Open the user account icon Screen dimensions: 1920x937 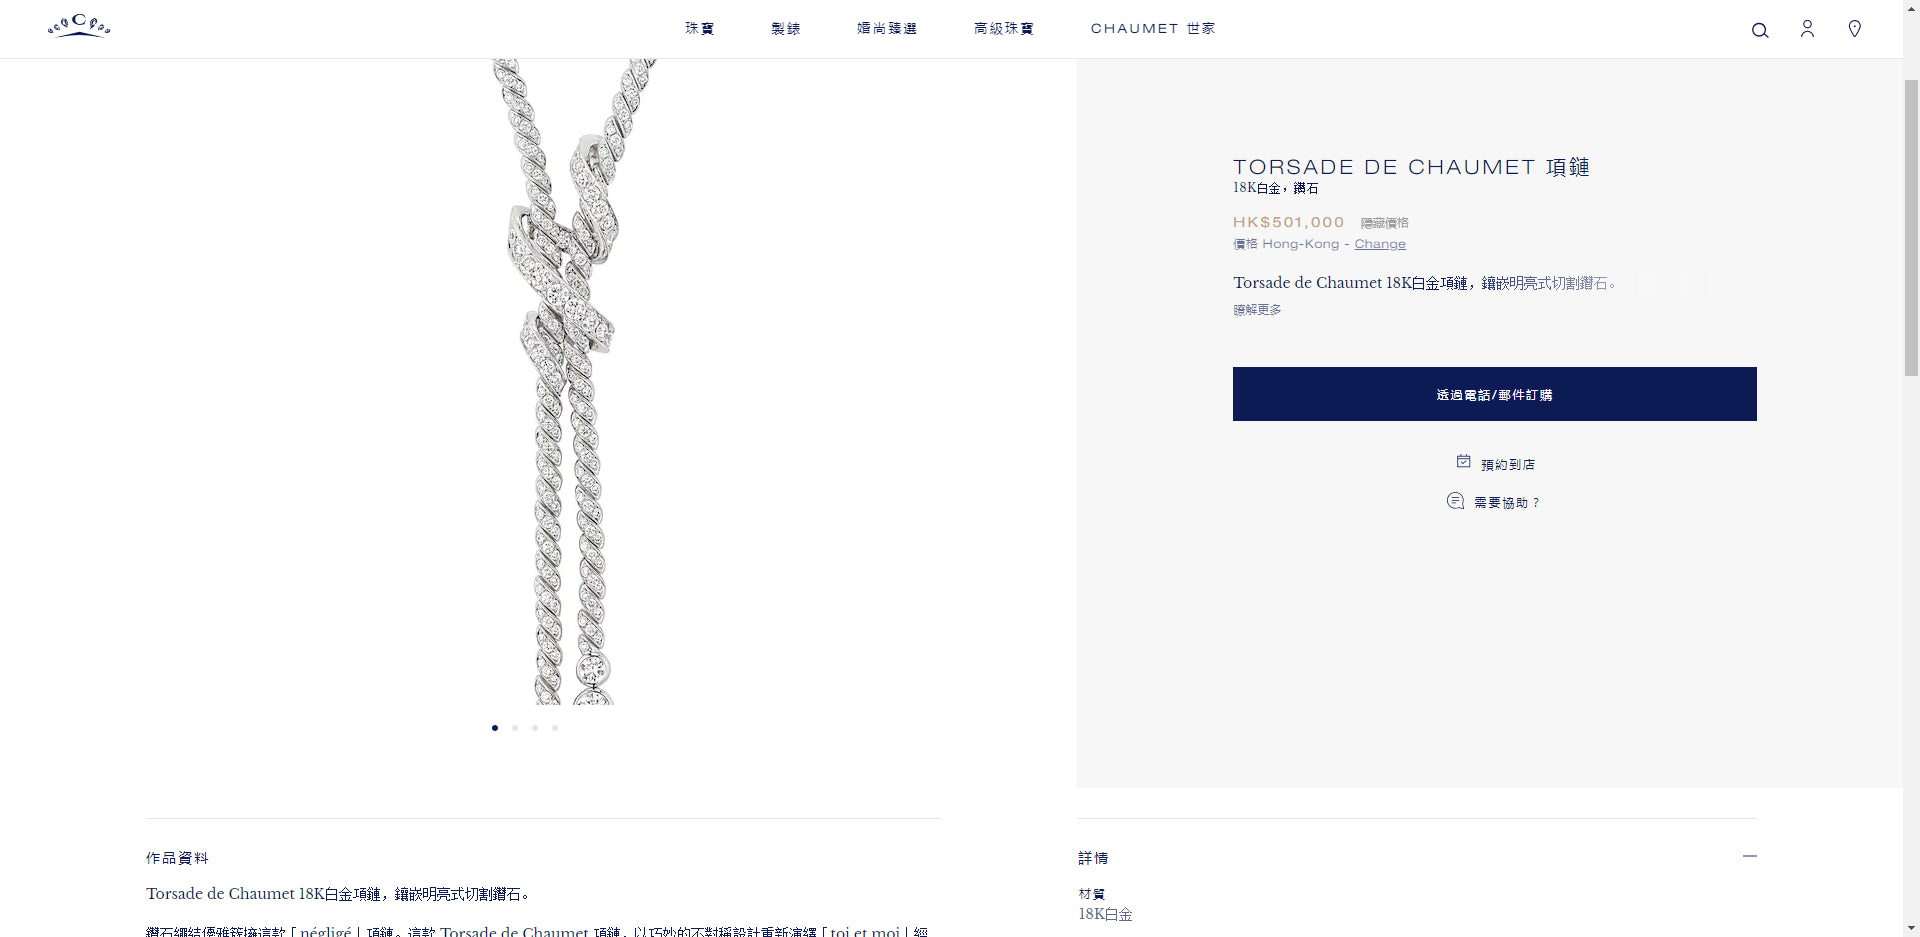1807,29
